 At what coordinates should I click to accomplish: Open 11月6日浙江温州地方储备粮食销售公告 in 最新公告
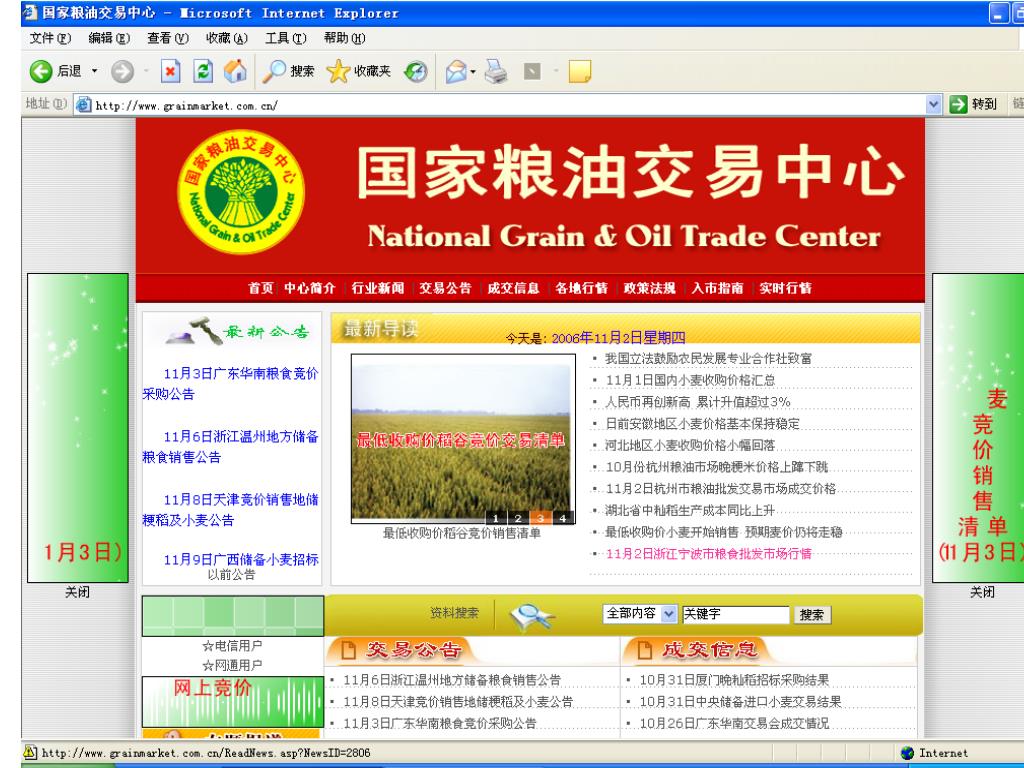click(231, 447)
